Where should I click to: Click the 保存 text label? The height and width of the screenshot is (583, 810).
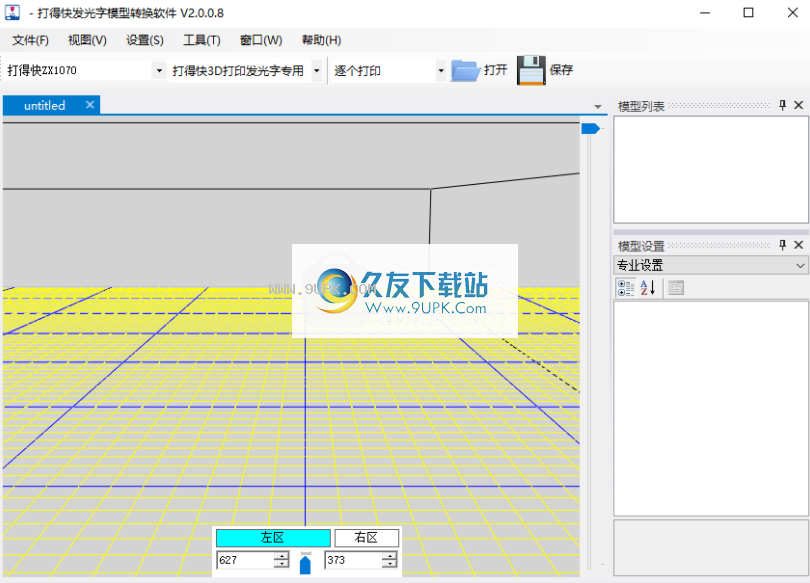click(x=561, y=70)
